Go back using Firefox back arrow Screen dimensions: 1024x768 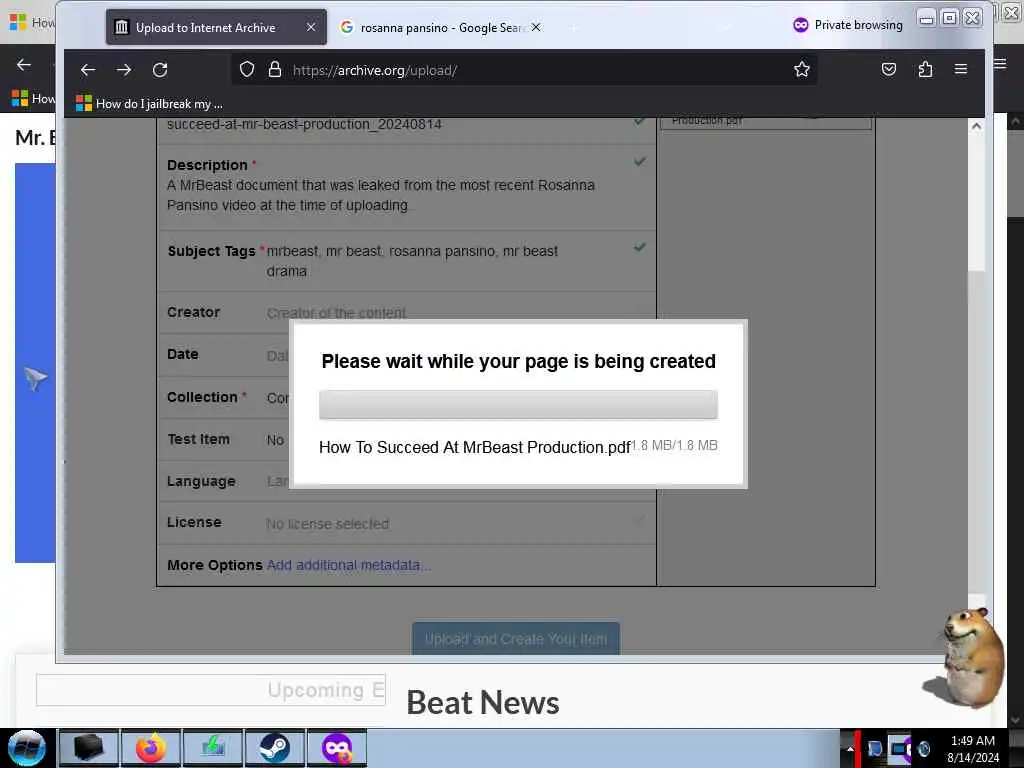pos(88,70)
